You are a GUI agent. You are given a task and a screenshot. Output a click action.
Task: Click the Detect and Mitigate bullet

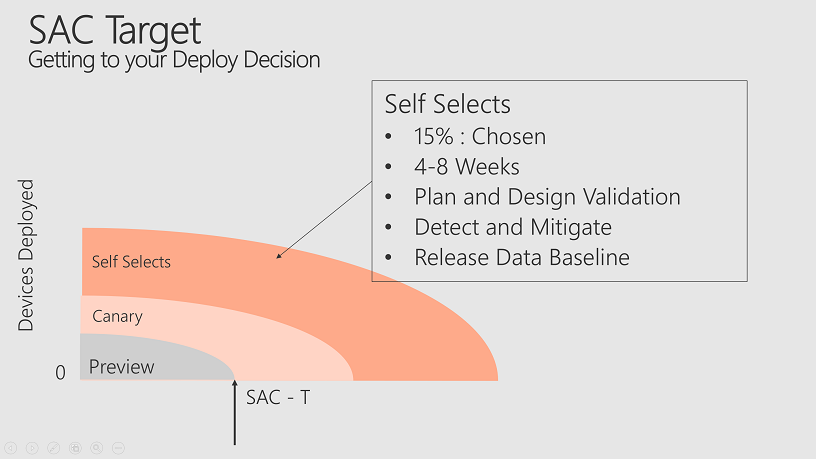[513, 227]
